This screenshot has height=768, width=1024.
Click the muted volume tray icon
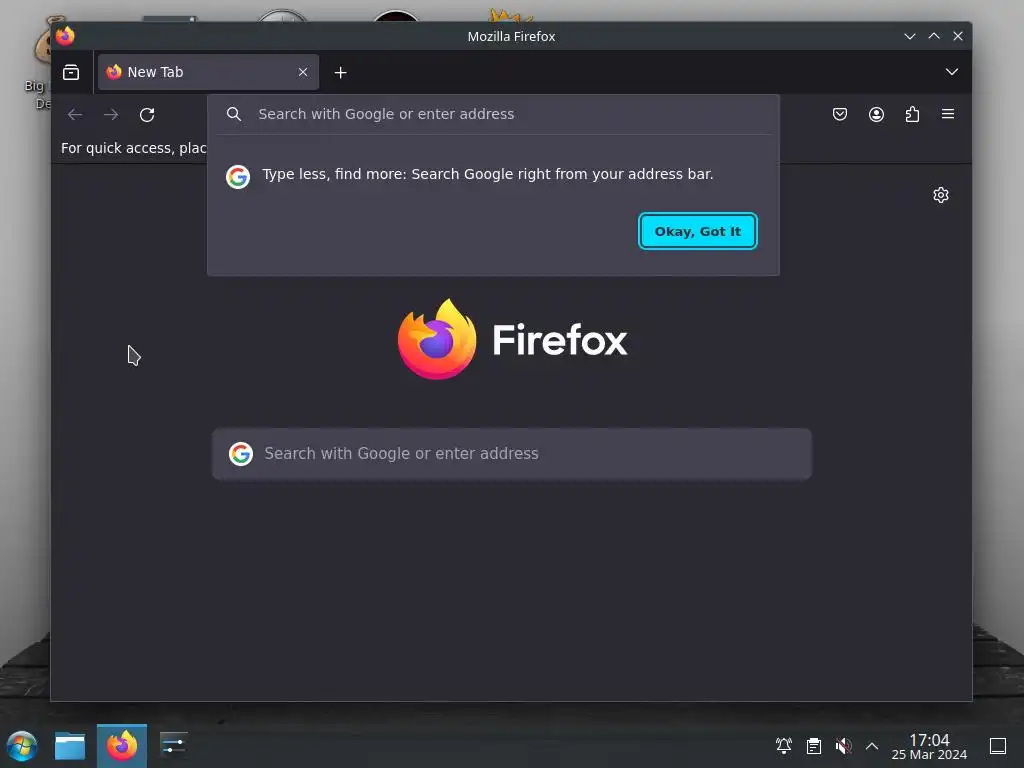coord(843,745)
